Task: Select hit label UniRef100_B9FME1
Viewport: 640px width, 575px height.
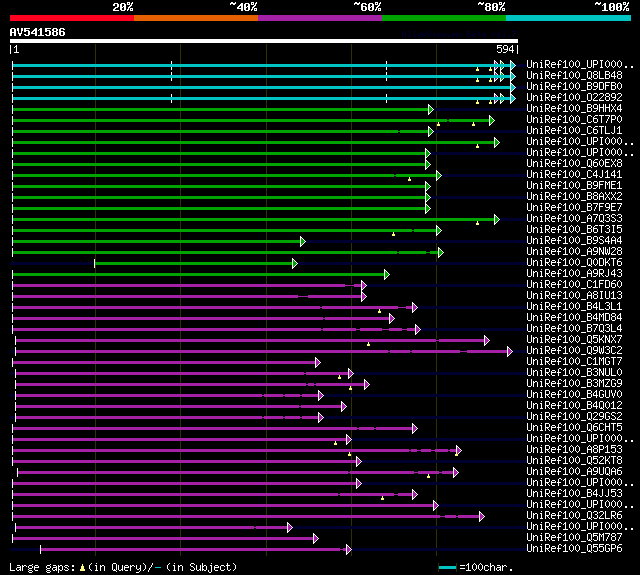Action: [x=574, y=186]
